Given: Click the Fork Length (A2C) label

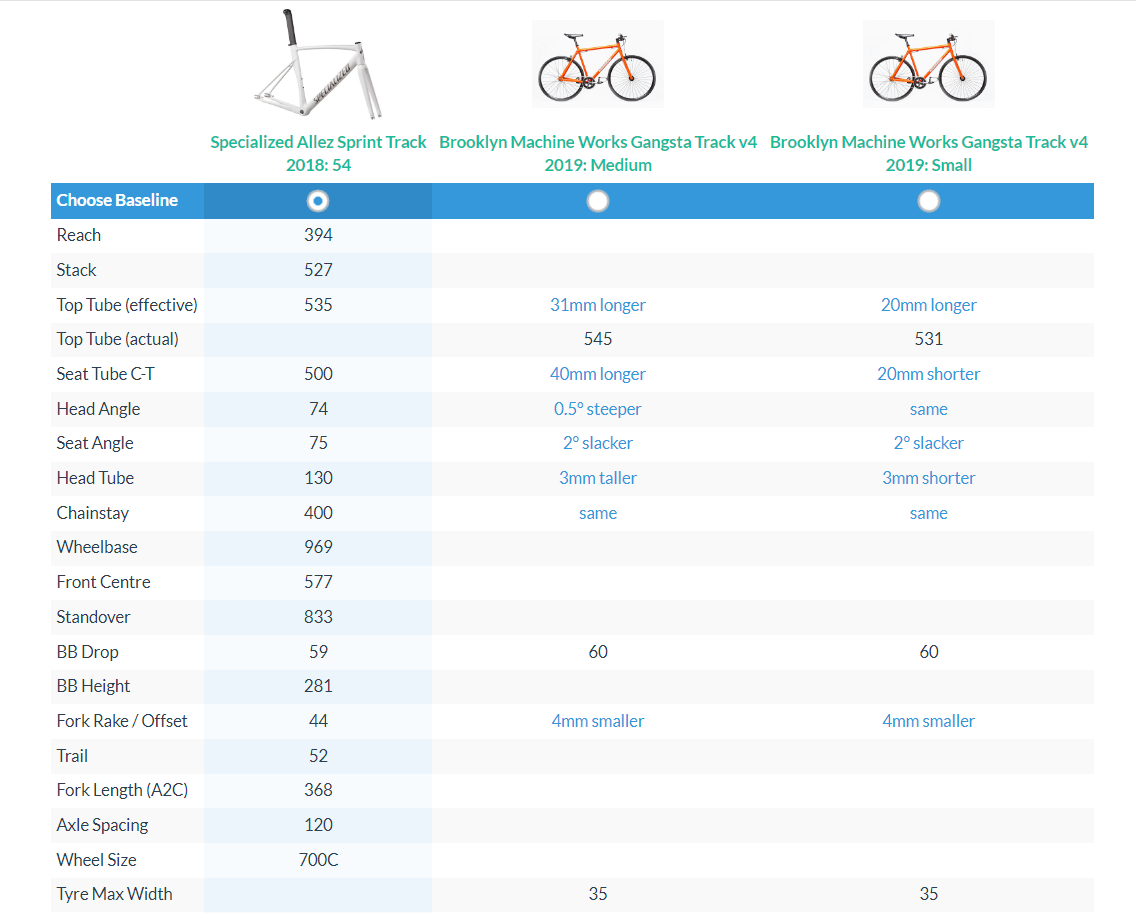Looking at the screenshot, I should pyautogui.click(x=122, y=790).
